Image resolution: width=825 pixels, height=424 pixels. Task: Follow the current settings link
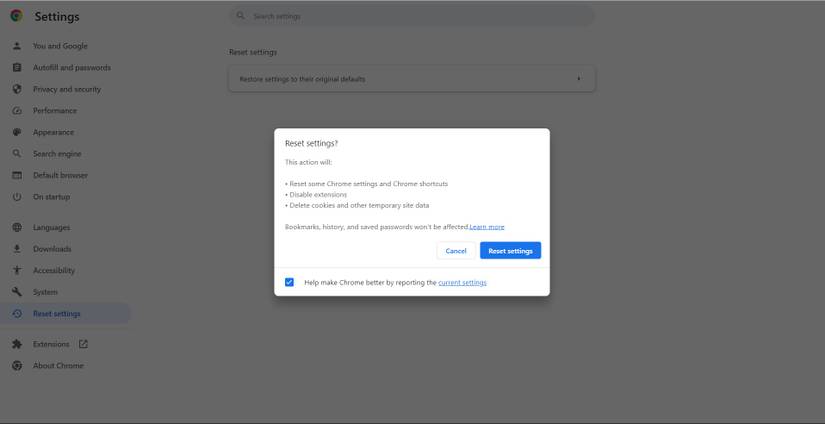[x=462, y=283]
